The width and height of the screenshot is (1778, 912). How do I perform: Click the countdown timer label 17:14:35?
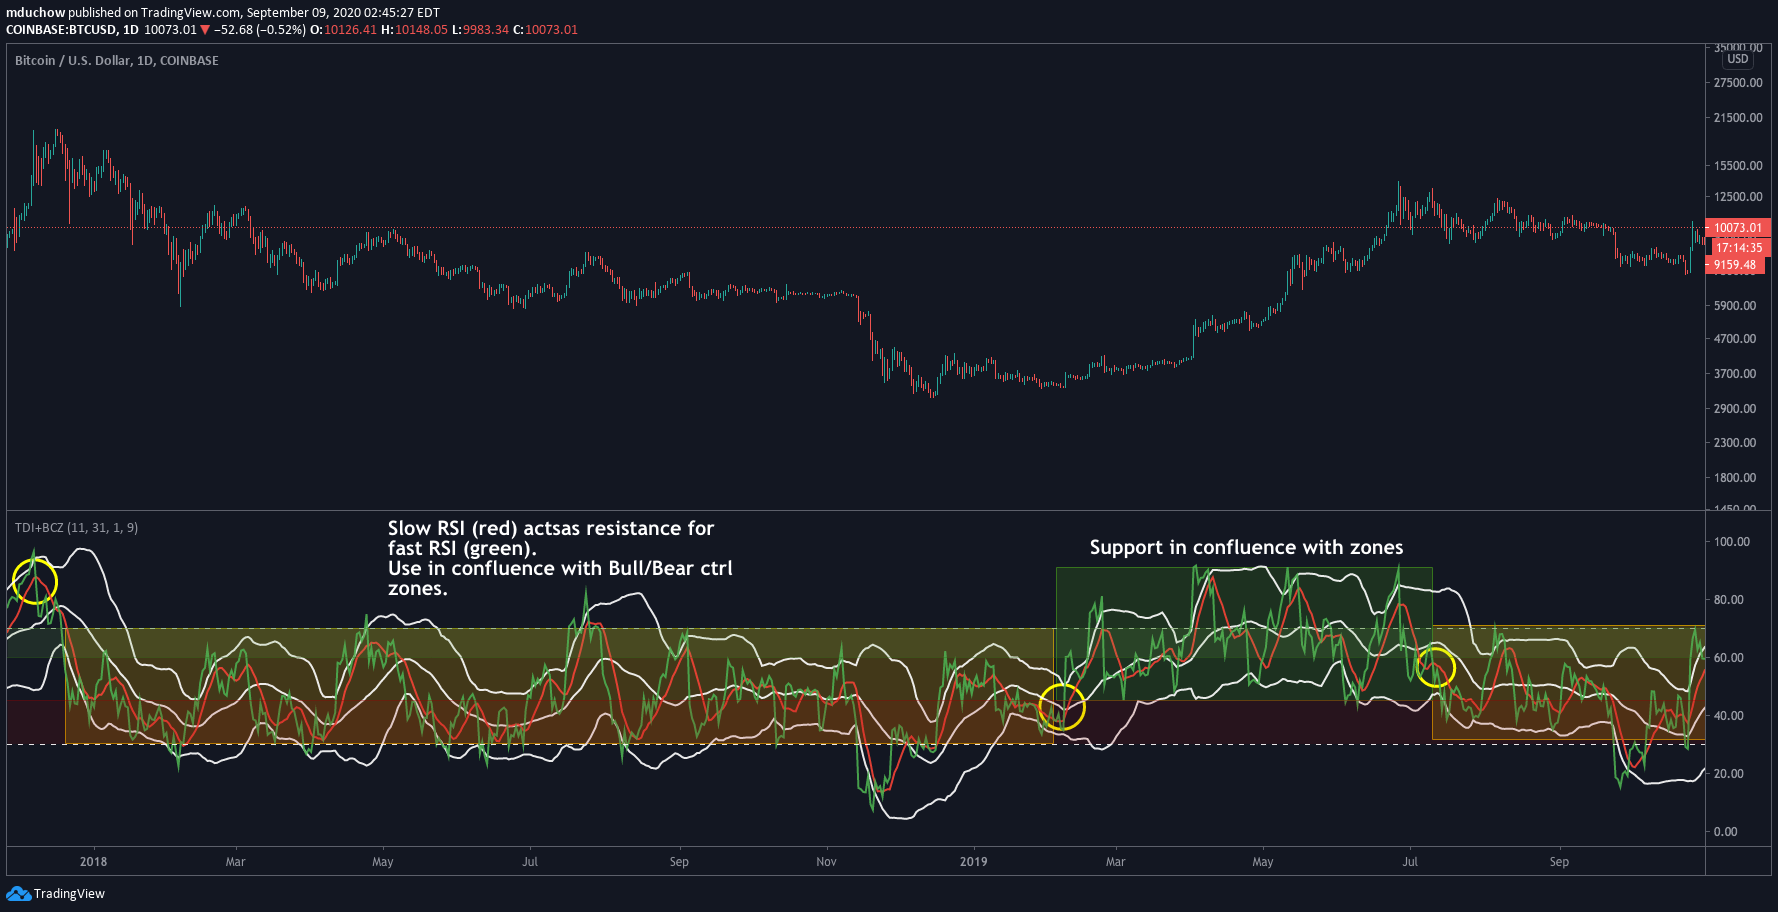point(1740,248)
